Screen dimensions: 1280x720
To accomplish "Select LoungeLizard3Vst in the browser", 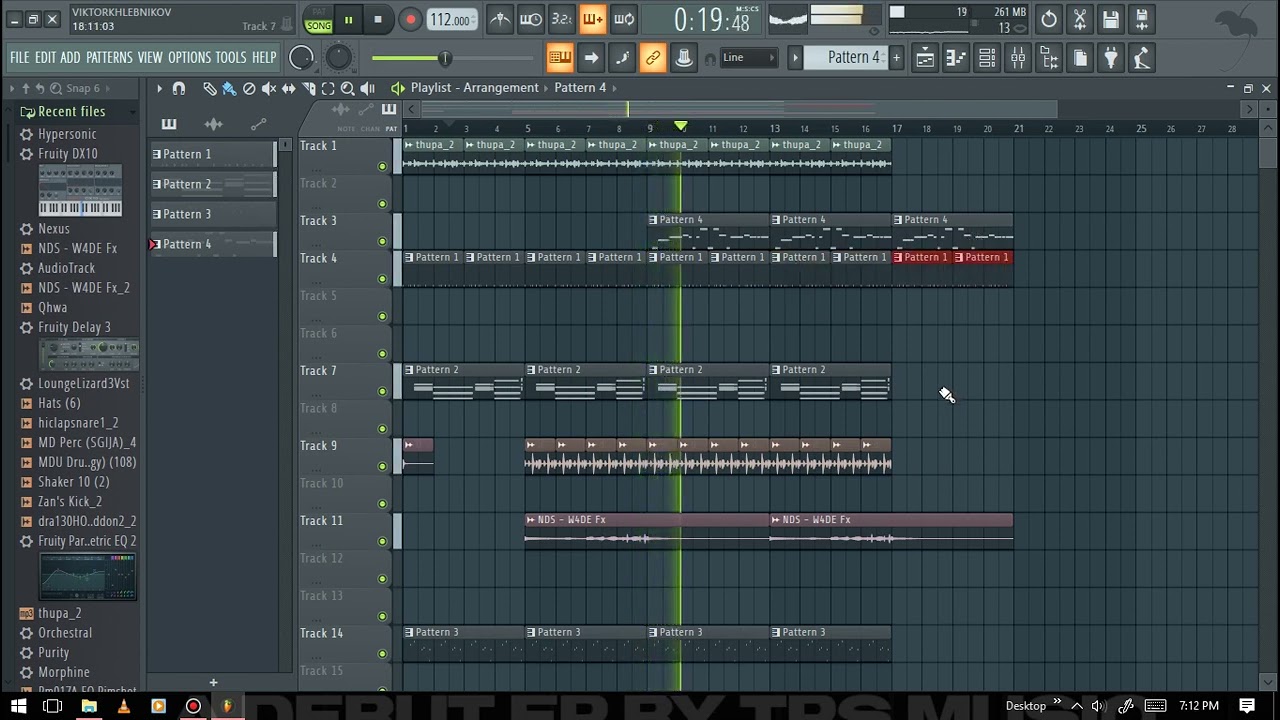I will (83, 383).
